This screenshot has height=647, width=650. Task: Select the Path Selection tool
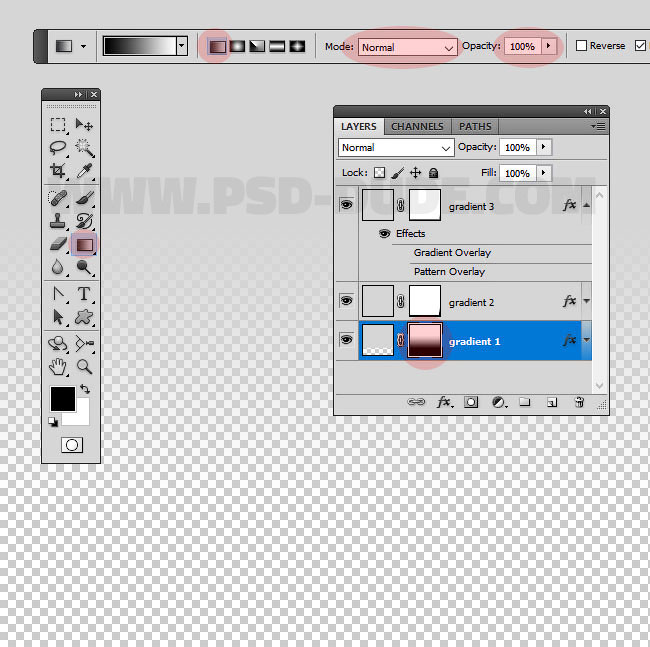coord(58,317)
